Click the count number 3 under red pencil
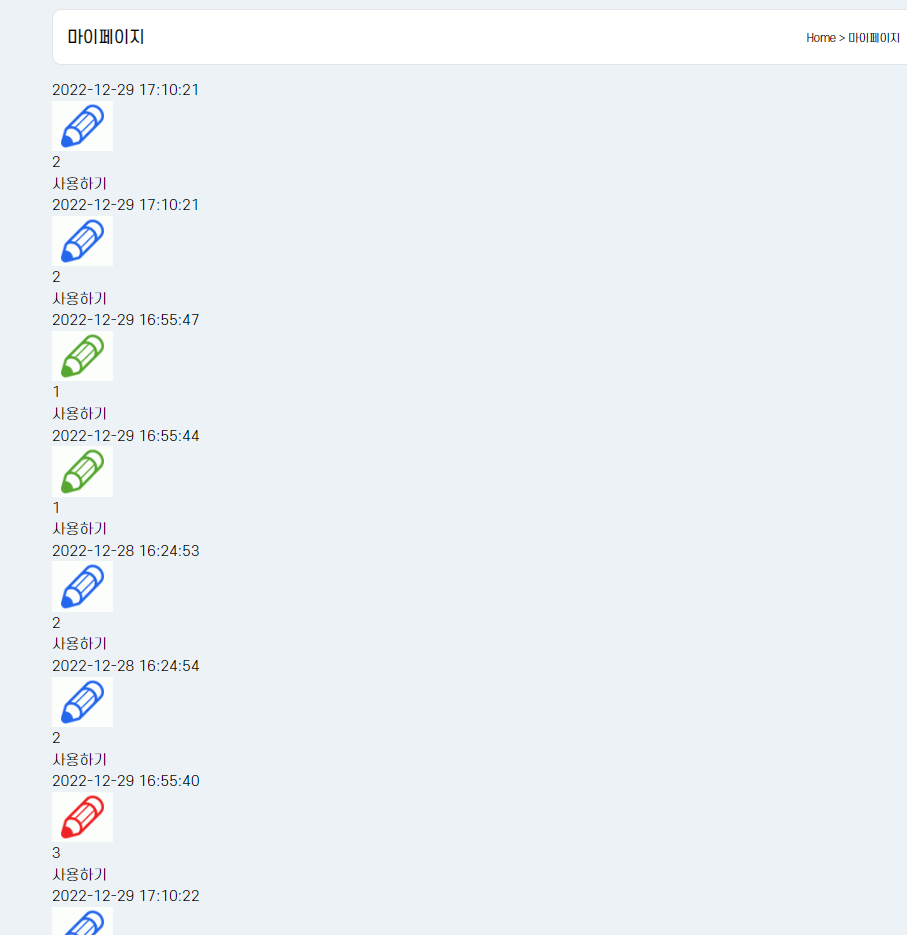 (56, 853)
